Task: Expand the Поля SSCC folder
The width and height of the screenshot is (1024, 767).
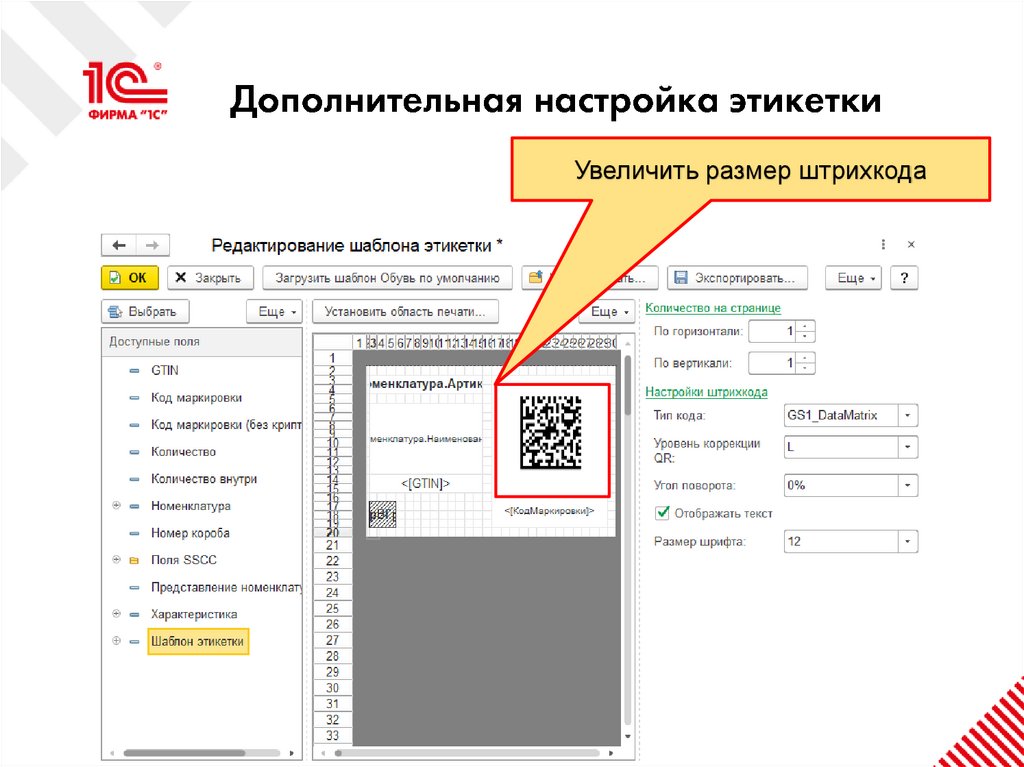Action: pos(116,560)
